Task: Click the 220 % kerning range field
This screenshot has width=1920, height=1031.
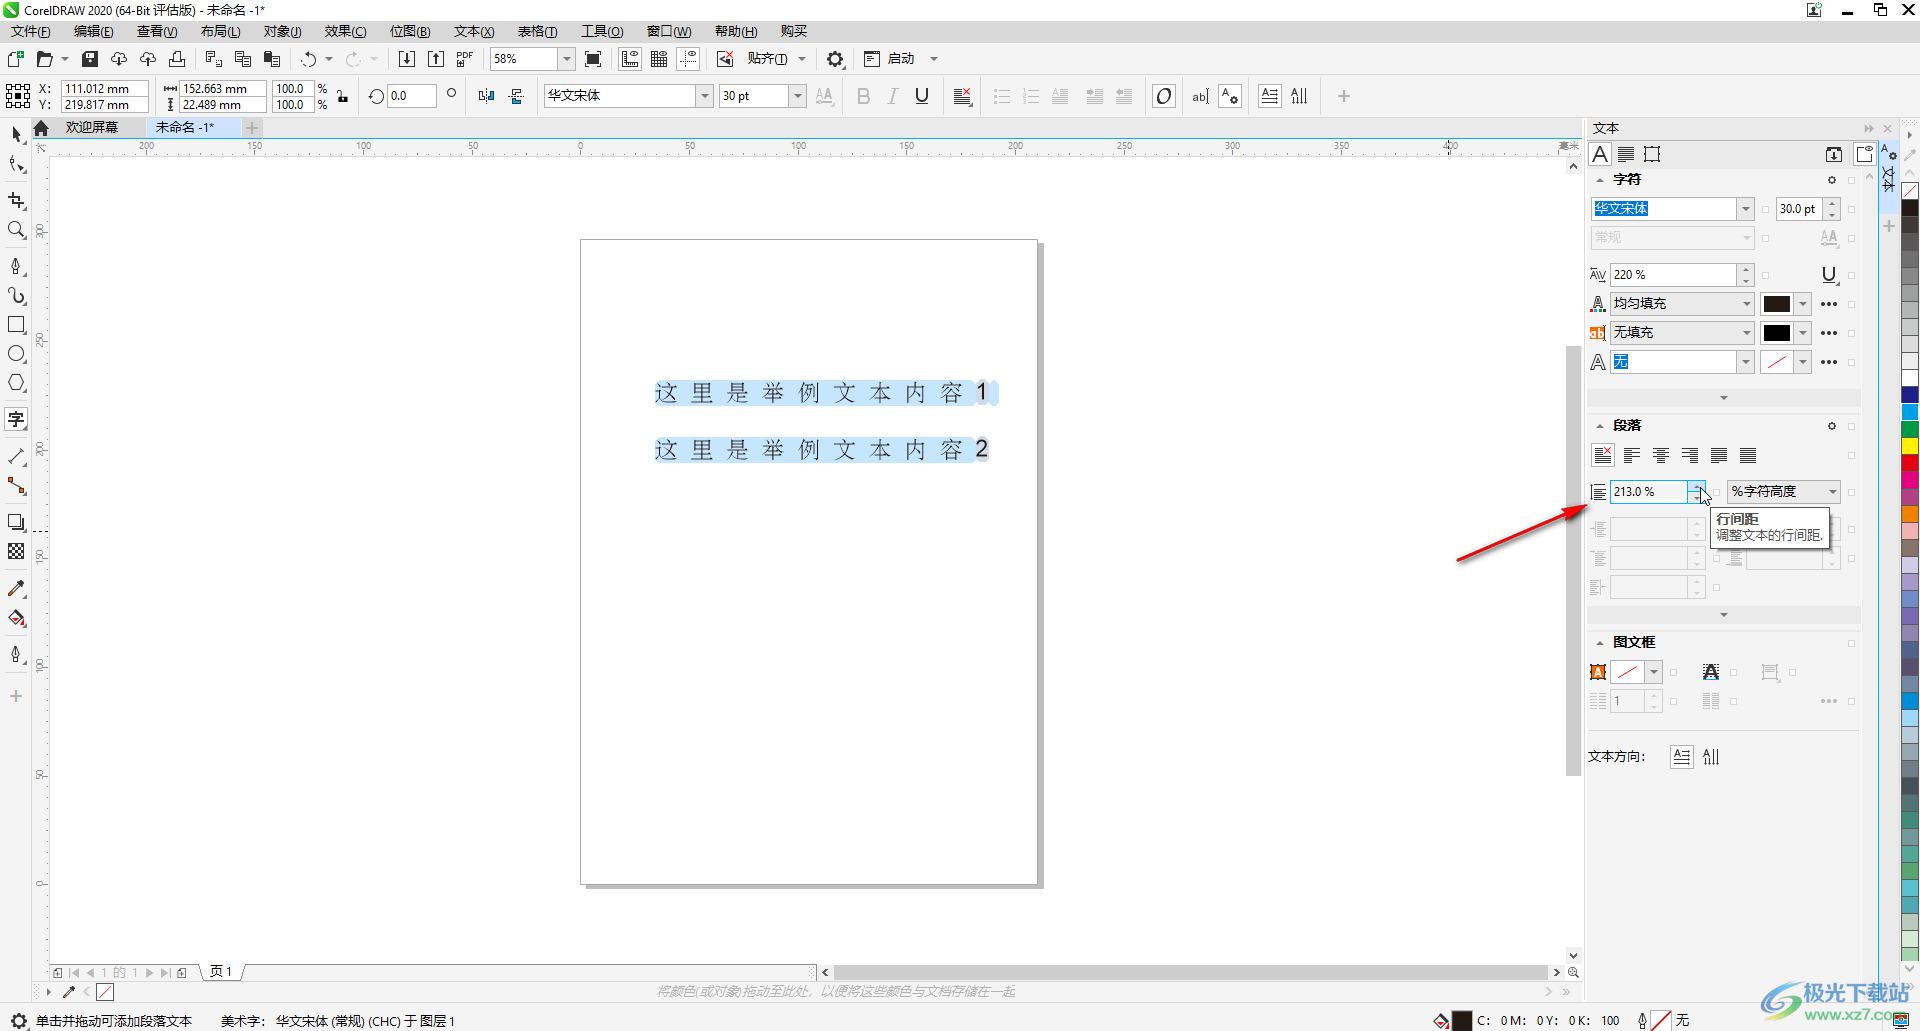Action: [x=1674, y=275]
